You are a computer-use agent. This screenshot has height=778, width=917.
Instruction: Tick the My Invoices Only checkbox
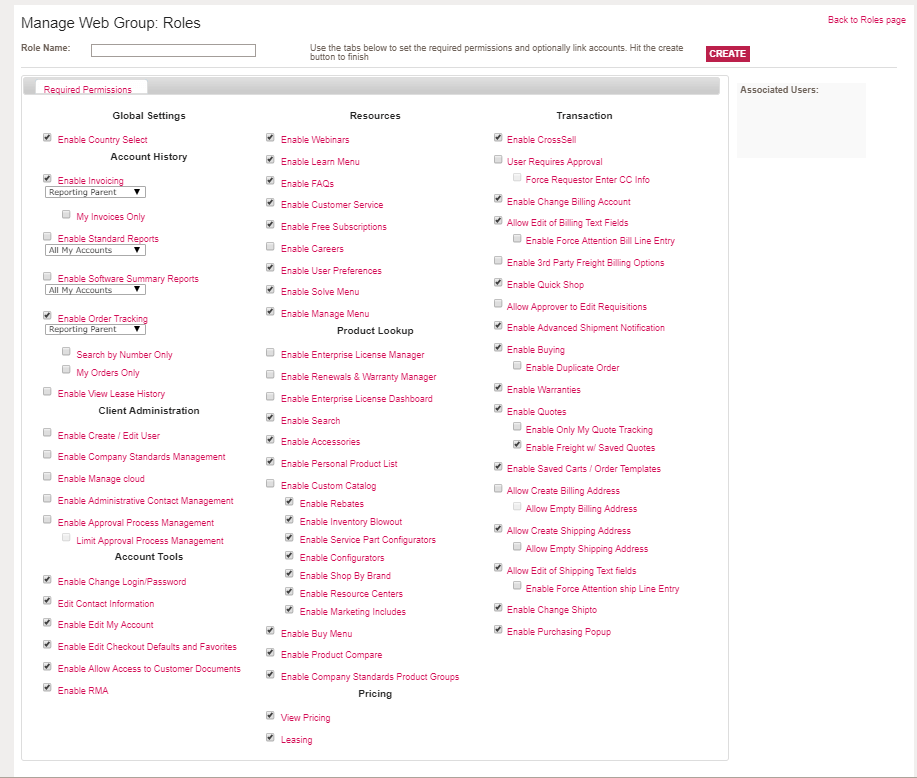coord(66,215)
